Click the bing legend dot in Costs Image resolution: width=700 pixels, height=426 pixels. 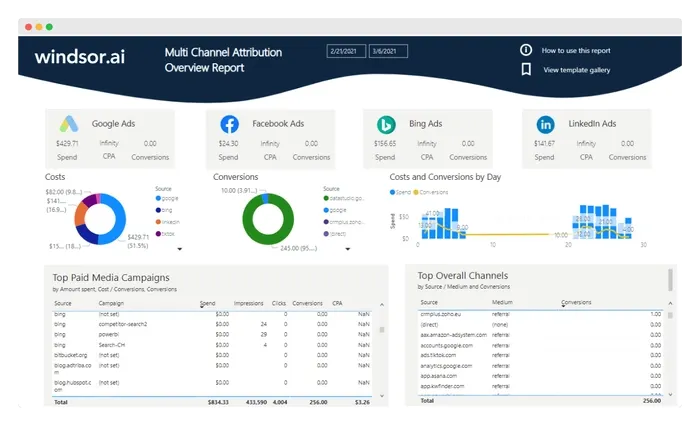[158, 210]
